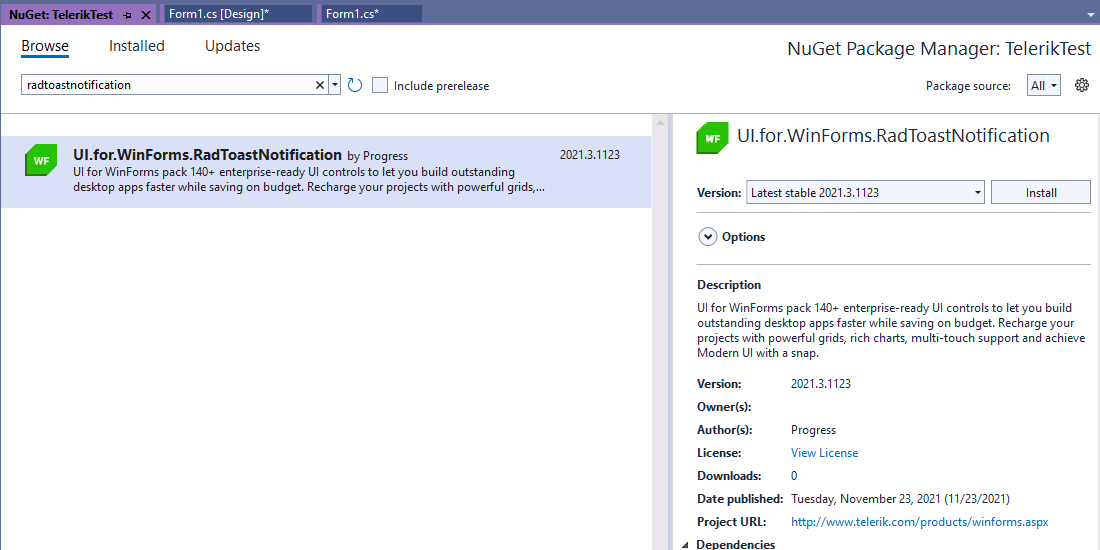Switch to the Browse tab
Image resolution: width=1100 pixels, height=550 pixels.
coord(45,46)
